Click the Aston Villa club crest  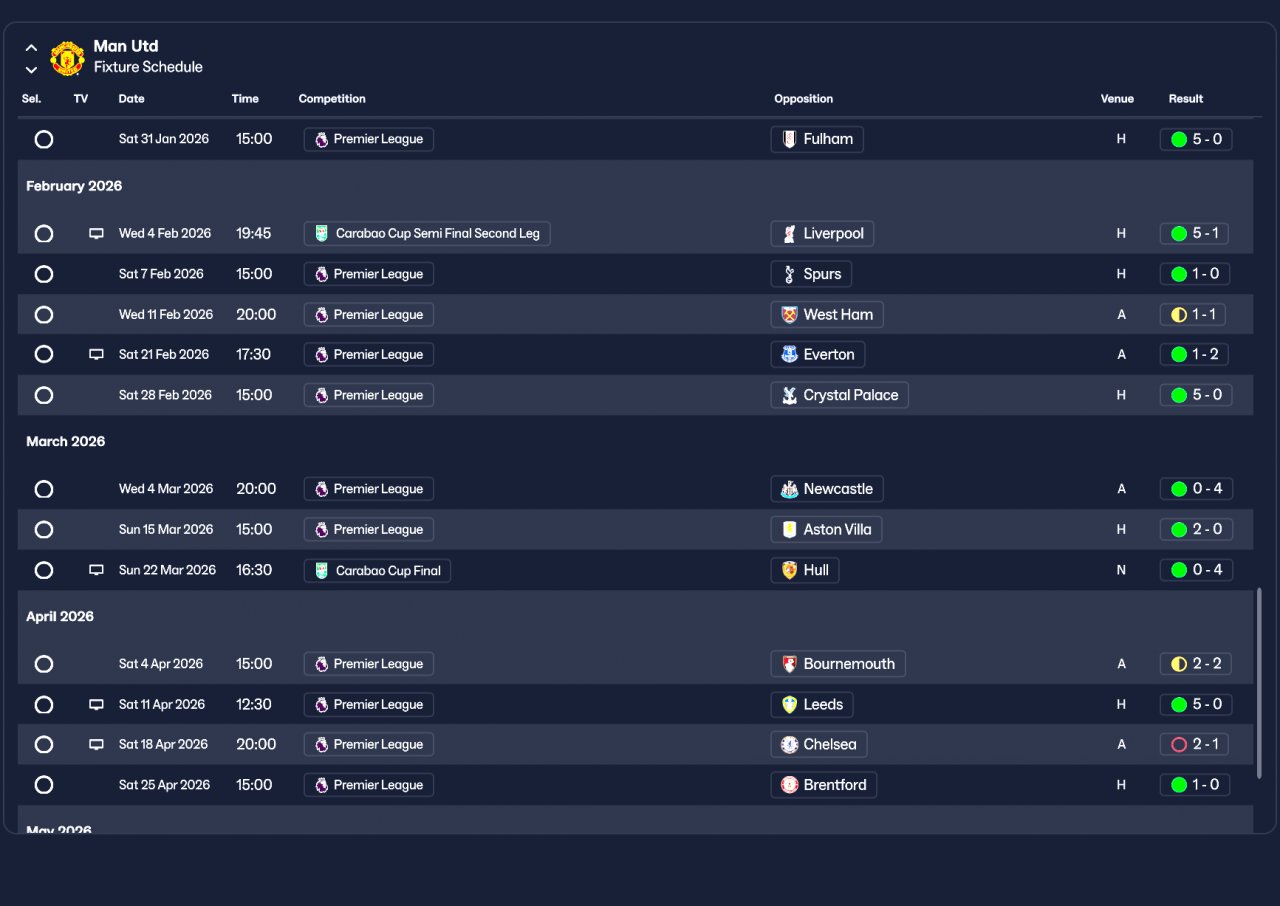point(789,529)
